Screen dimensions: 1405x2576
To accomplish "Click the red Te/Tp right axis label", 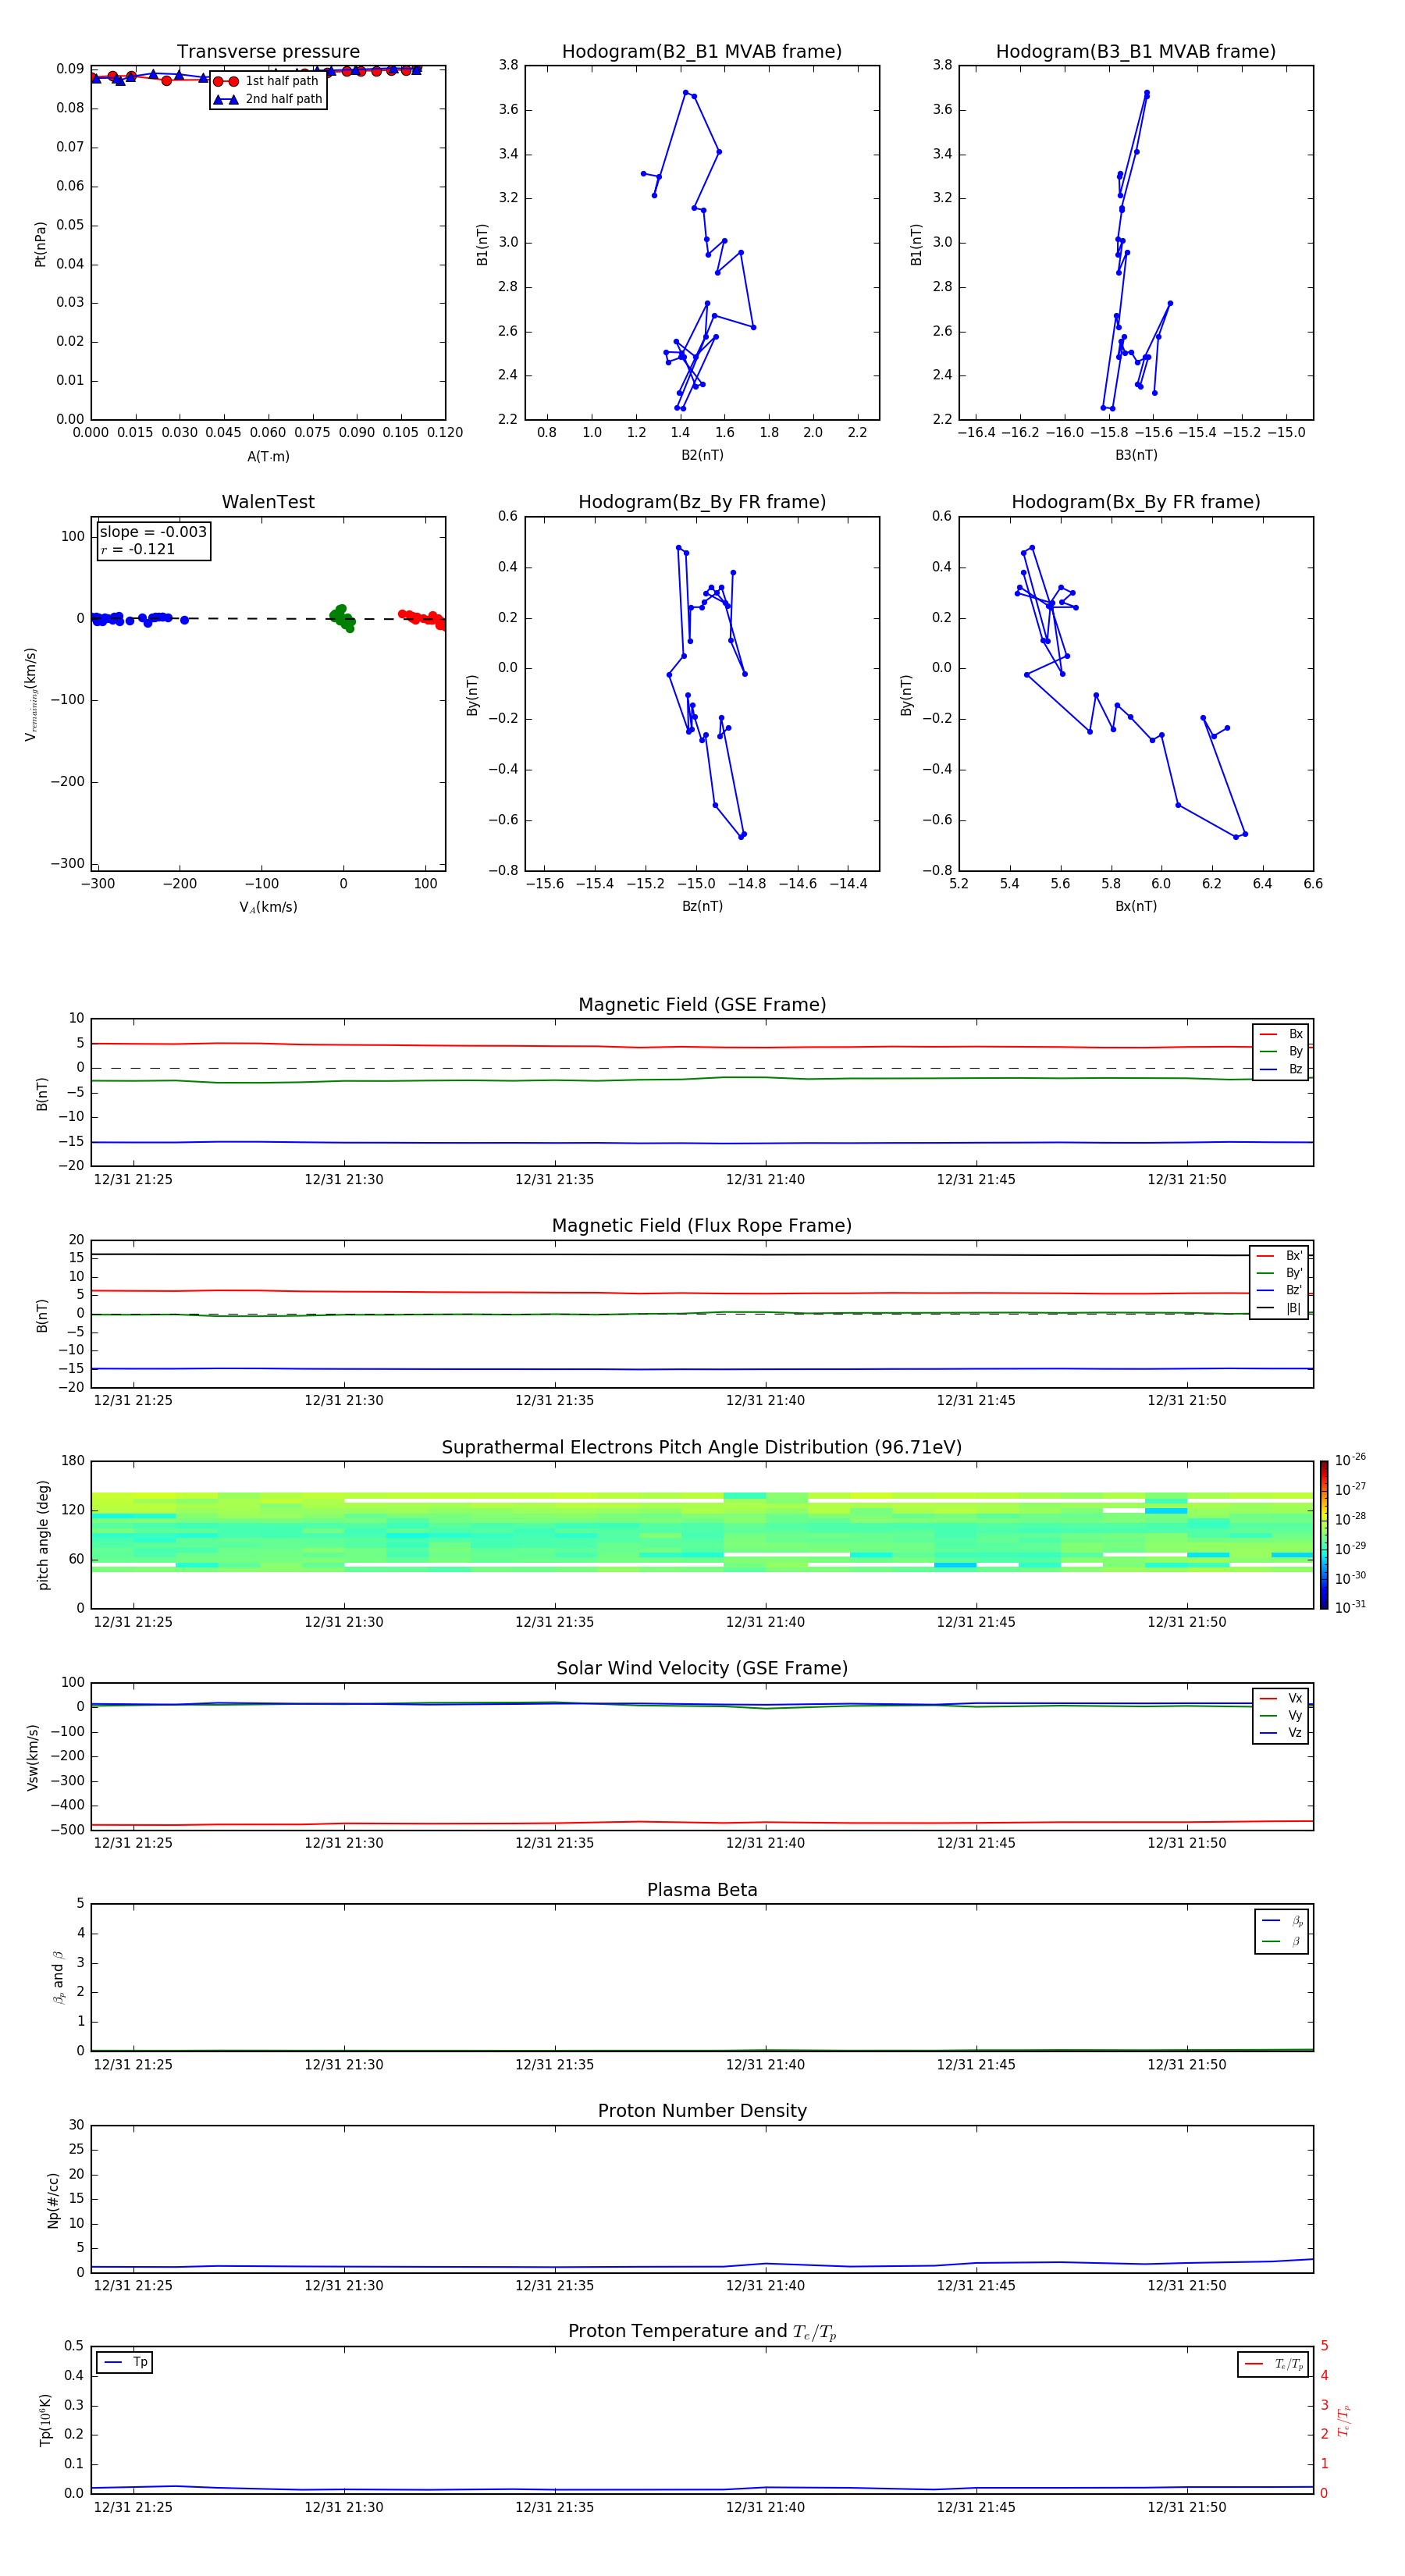I will pyautogui.click(x=1344, y=2420).
